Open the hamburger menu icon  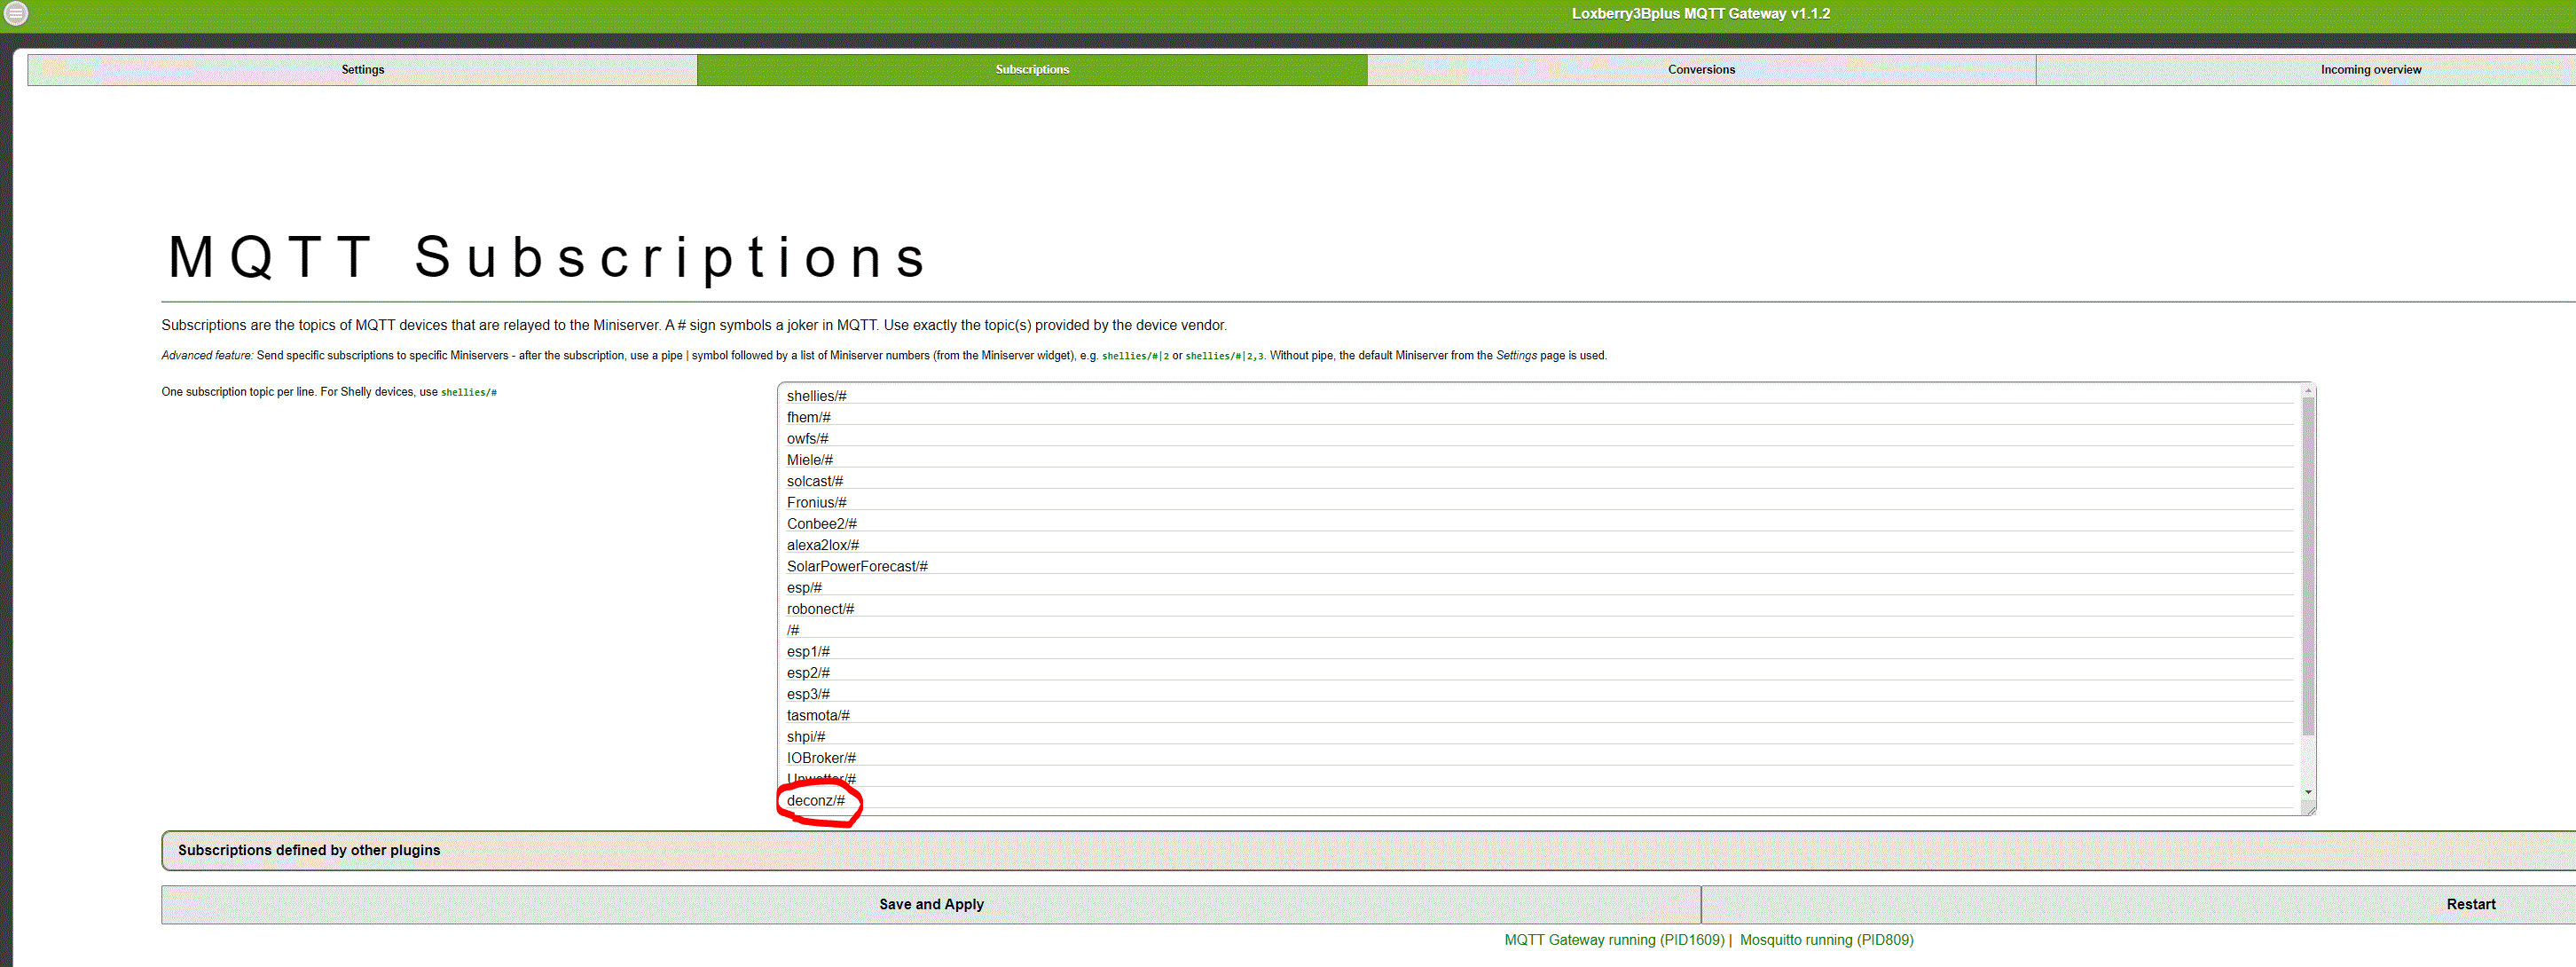tap(16, 14)
